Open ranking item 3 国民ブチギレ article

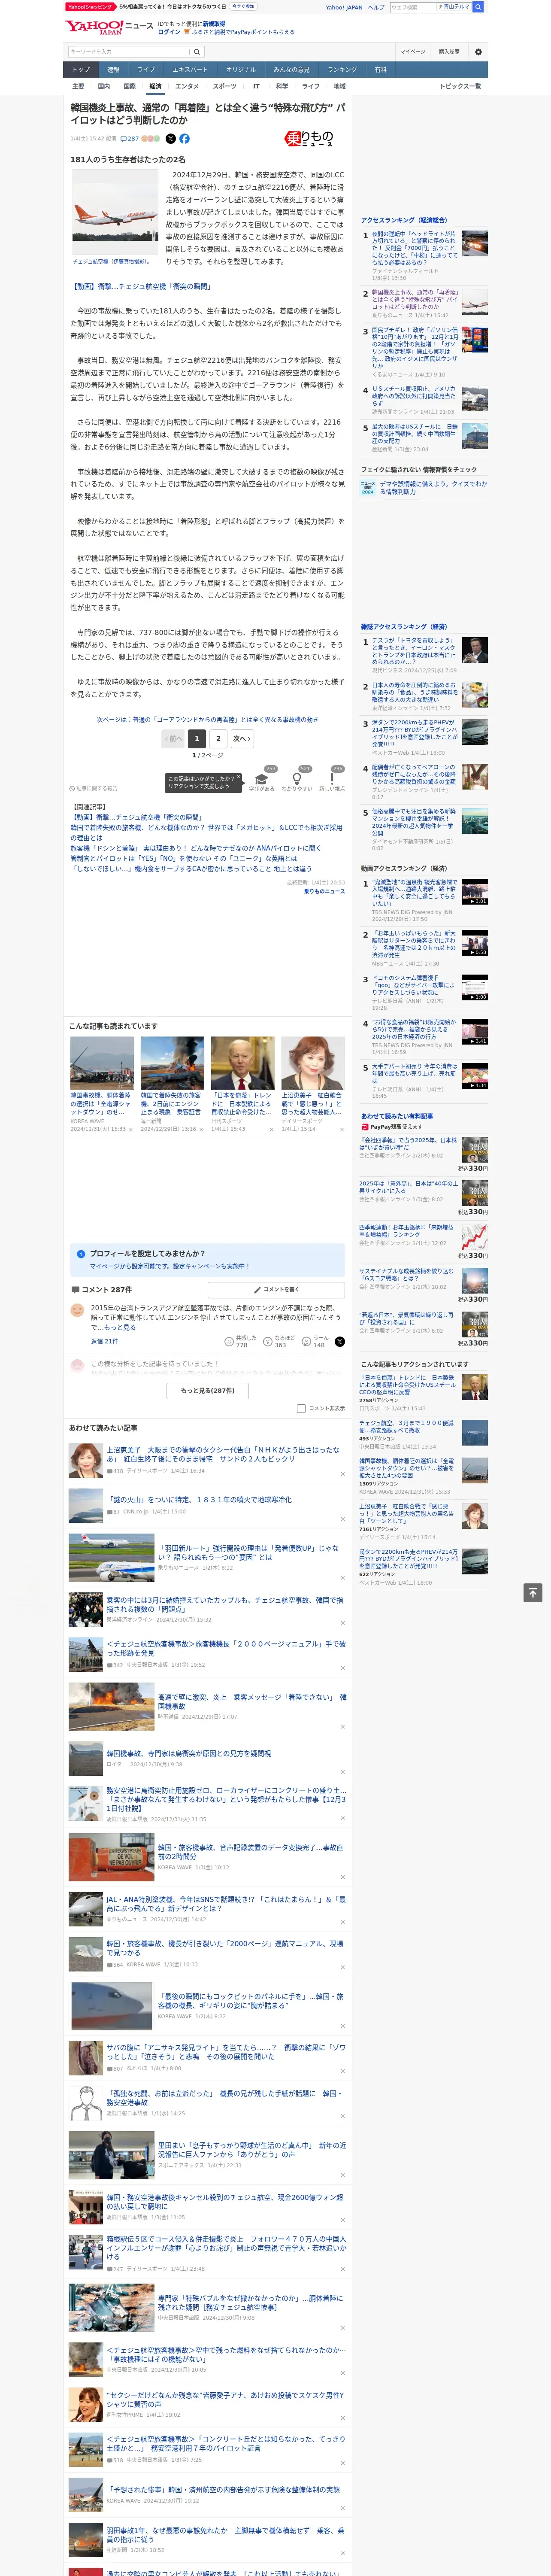point(415,349)
